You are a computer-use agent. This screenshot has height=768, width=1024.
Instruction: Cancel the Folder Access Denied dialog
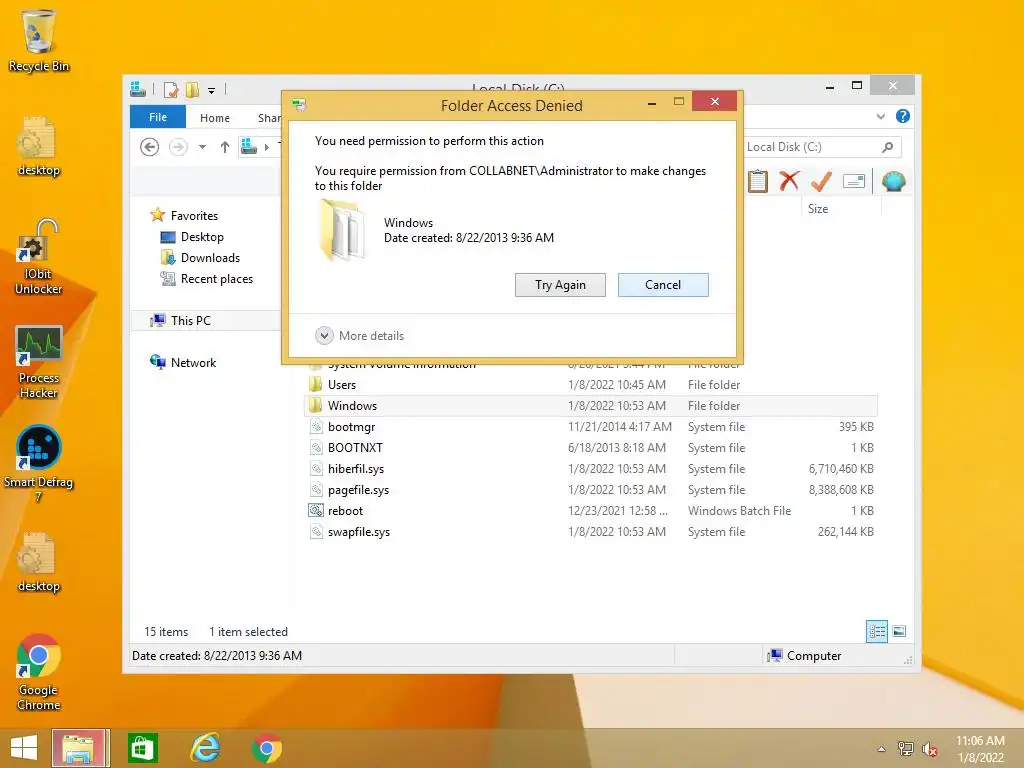tap(663, 285)
